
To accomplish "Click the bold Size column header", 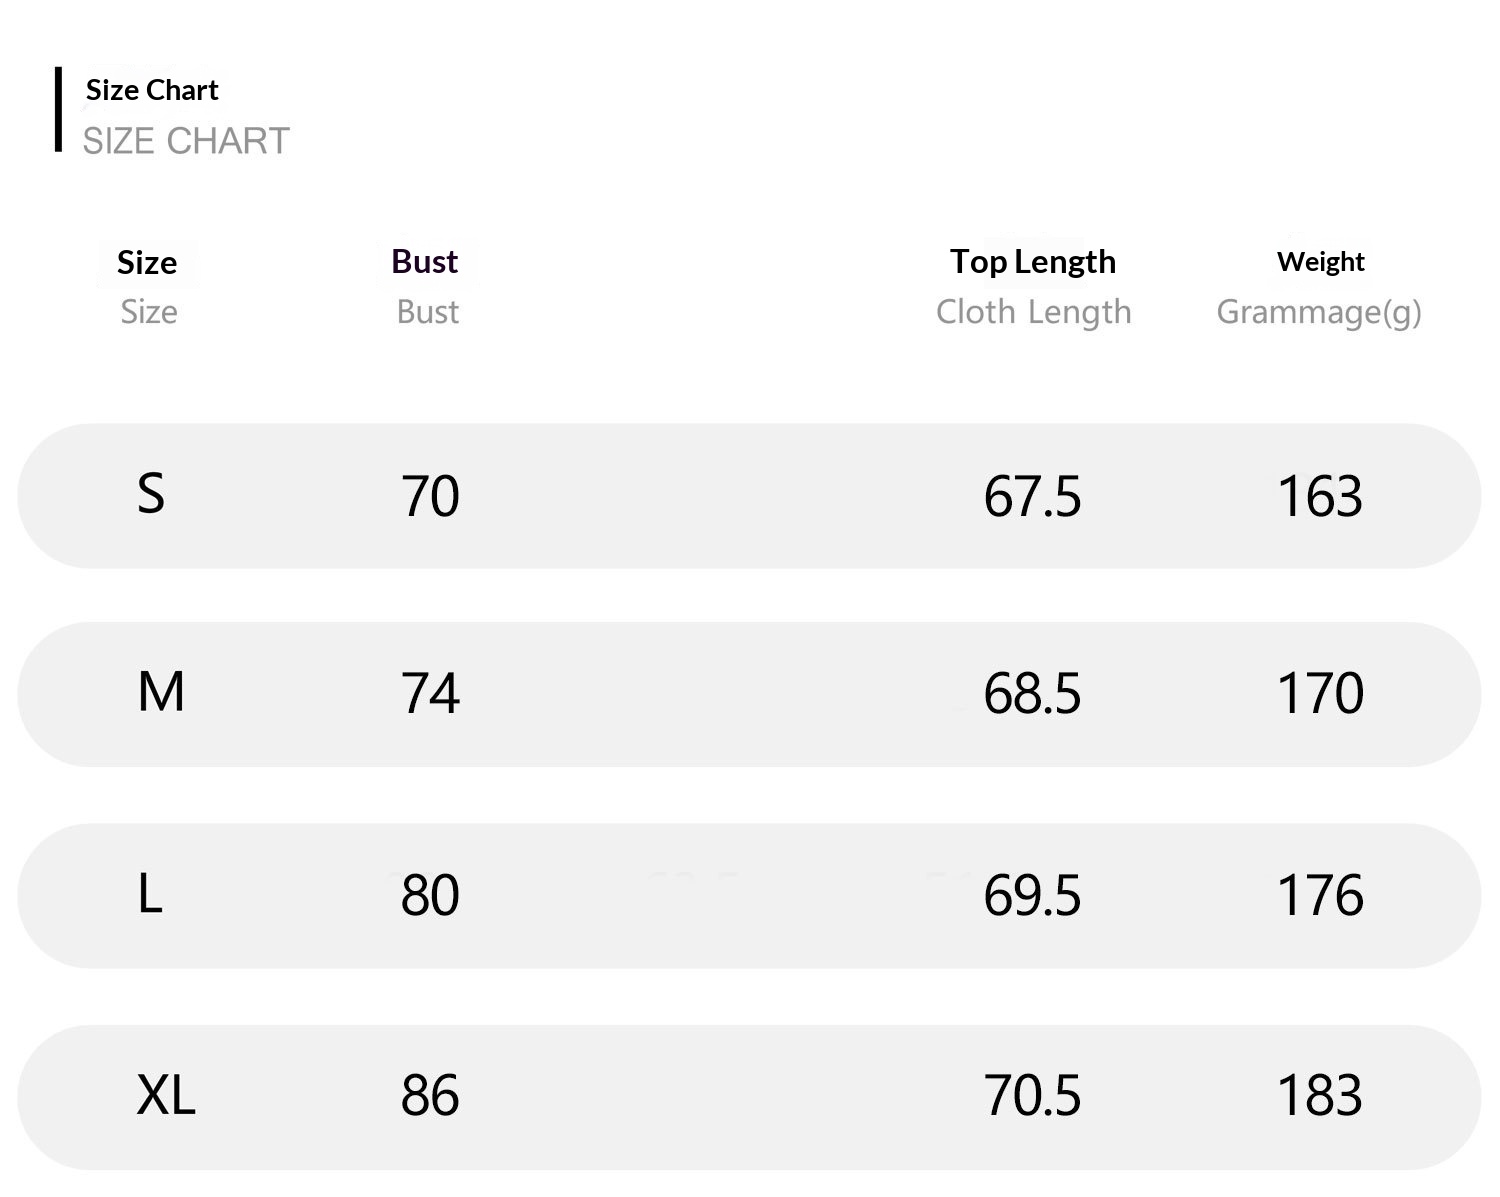I will [147, 263].
